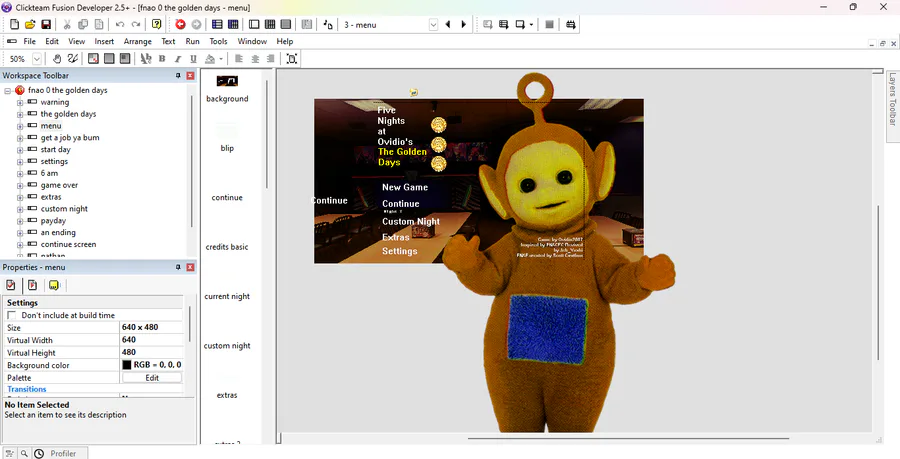This screenshot has width=900, height=459.
Task: Click the magnifier Find icon at bottom
Action: point(24,453)
